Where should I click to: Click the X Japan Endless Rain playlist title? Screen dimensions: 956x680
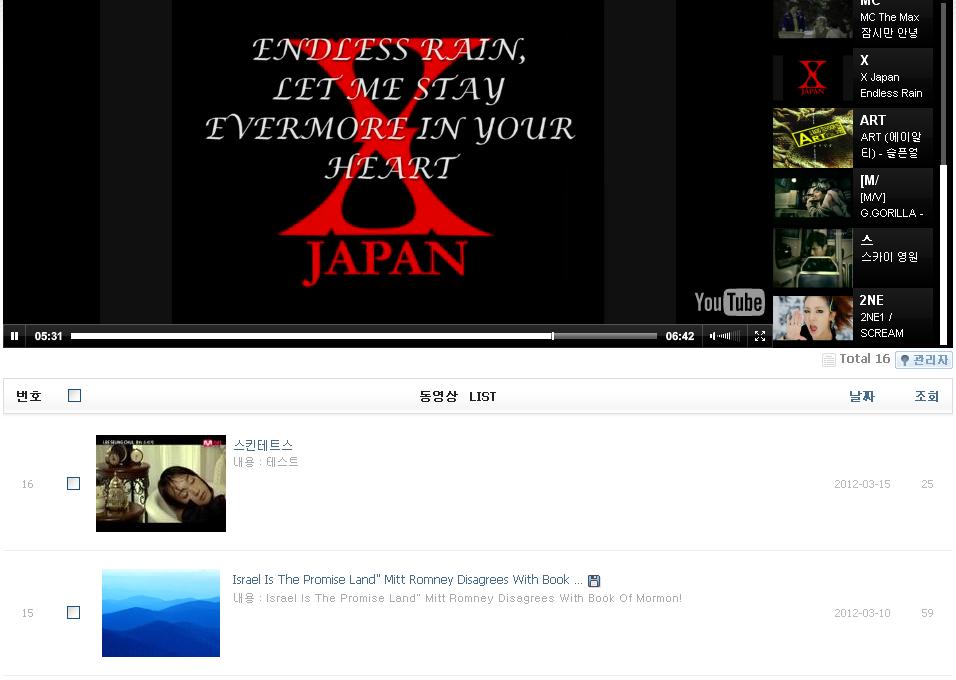[x=891, y=85]
